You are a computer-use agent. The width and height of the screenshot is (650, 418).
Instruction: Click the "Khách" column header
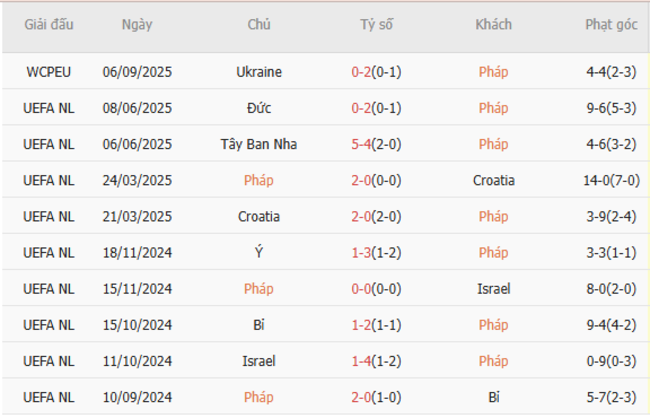pos(493,25)
